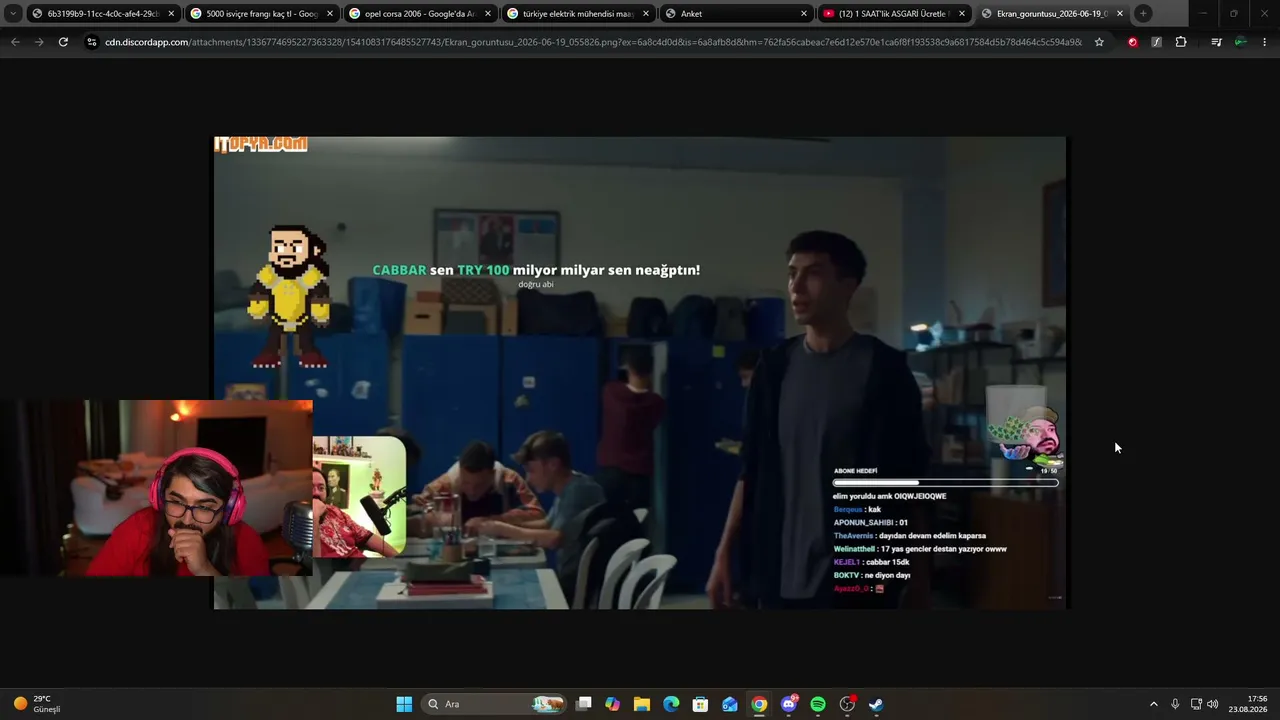This screenshot has height=720, width=1280.
Task: Open the Extensions puzzle menu
Action: point(1181,42)
